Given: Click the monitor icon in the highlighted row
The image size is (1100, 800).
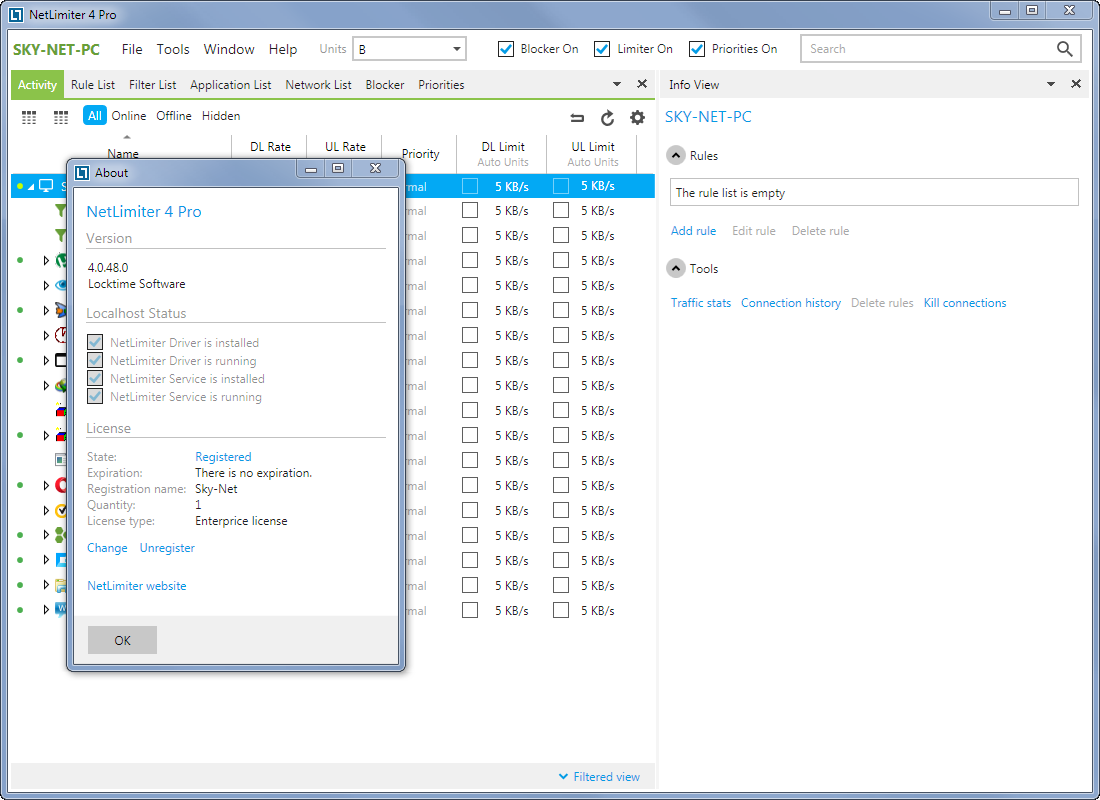Looking at the screenshot, I should [x=46, y=186].
